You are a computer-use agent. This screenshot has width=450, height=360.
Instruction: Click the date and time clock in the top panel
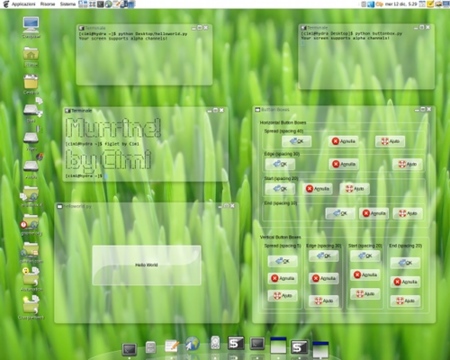click(x=401, y=4)
